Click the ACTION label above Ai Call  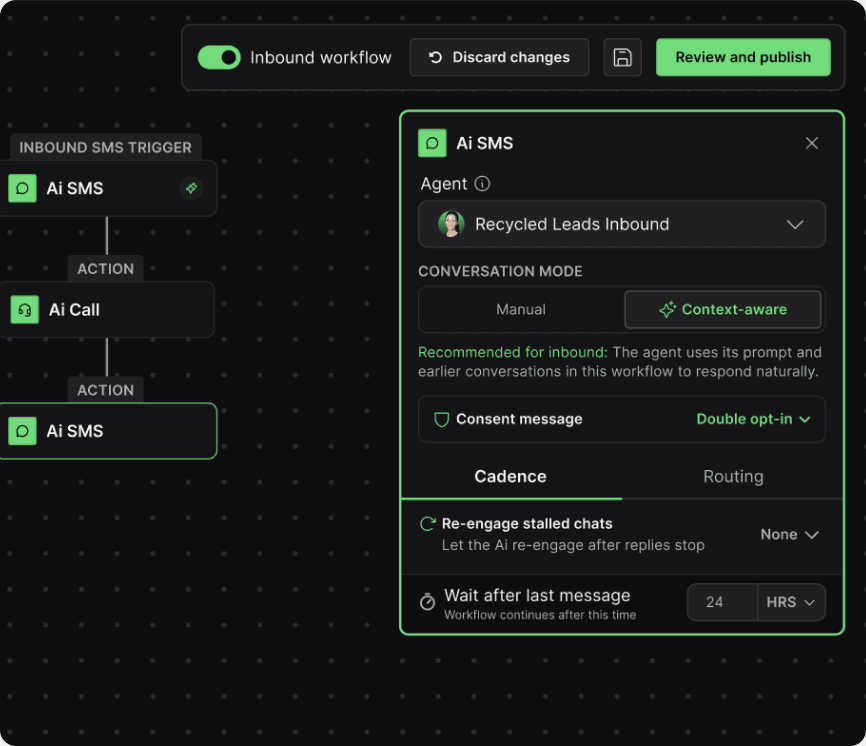105,269
